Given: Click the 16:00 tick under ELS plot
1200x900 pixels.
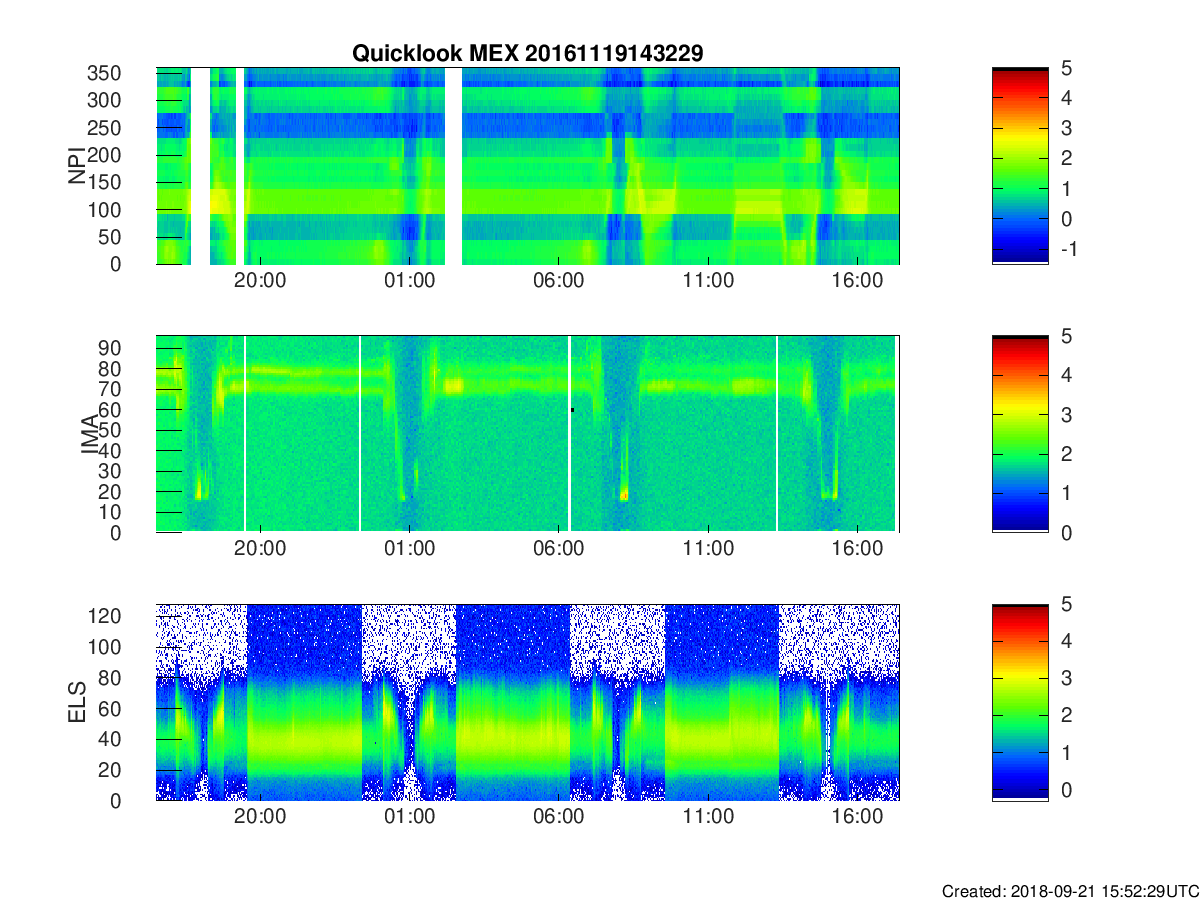Looking at the screenshot, I should 857,817.
